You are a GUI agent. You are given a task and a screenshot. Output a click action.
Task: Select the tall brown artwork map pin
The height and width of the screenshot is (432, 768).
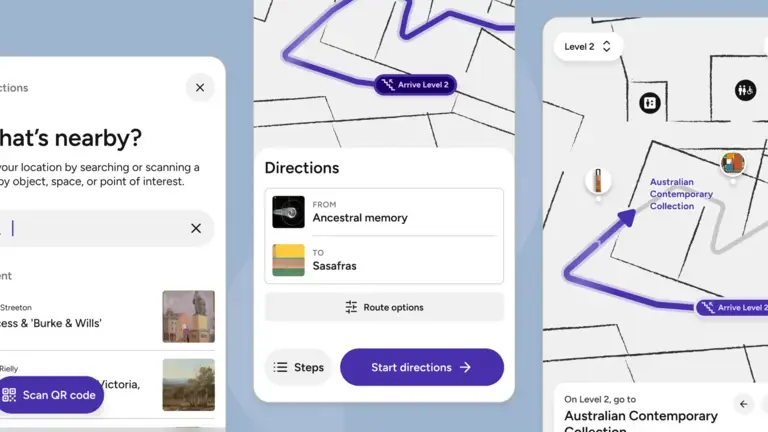coord(598,181)
